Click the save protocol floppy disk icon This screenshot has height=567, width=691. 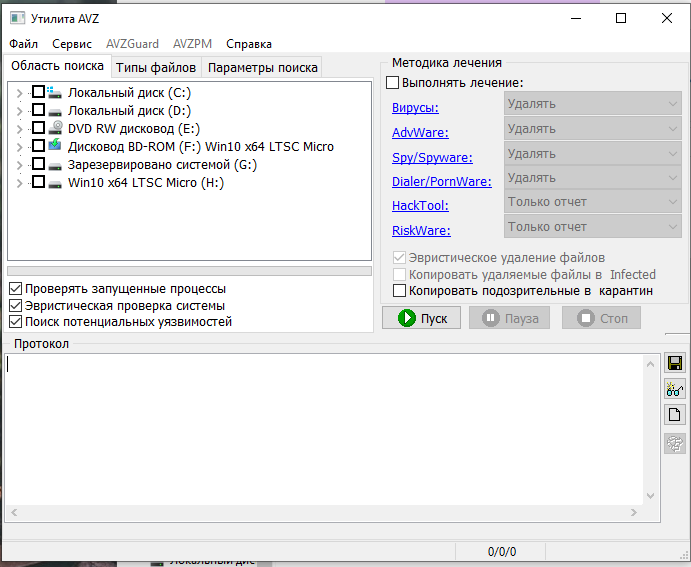[x=675, y=363]
